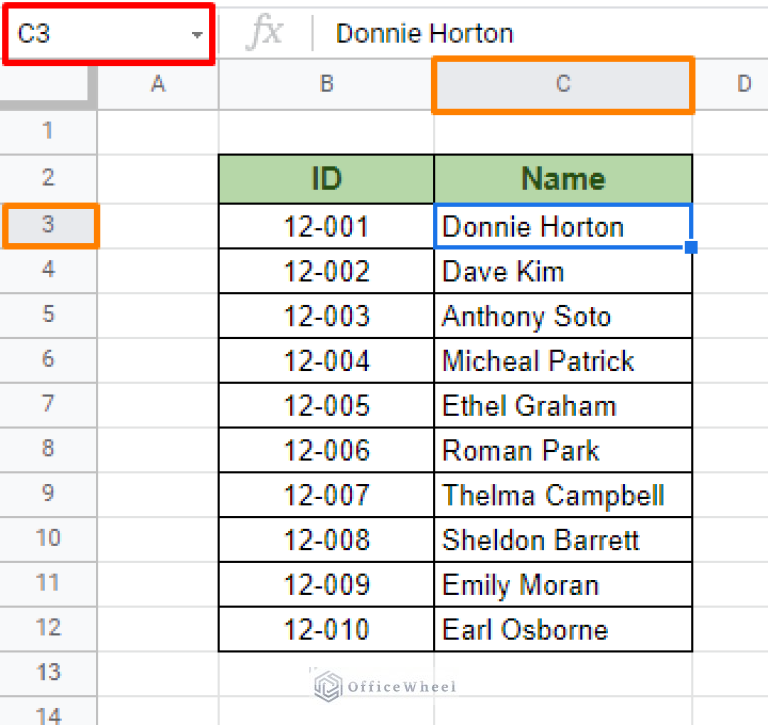Select the Name header cell
The image size is (768, 725).
(x=563, y=179)
